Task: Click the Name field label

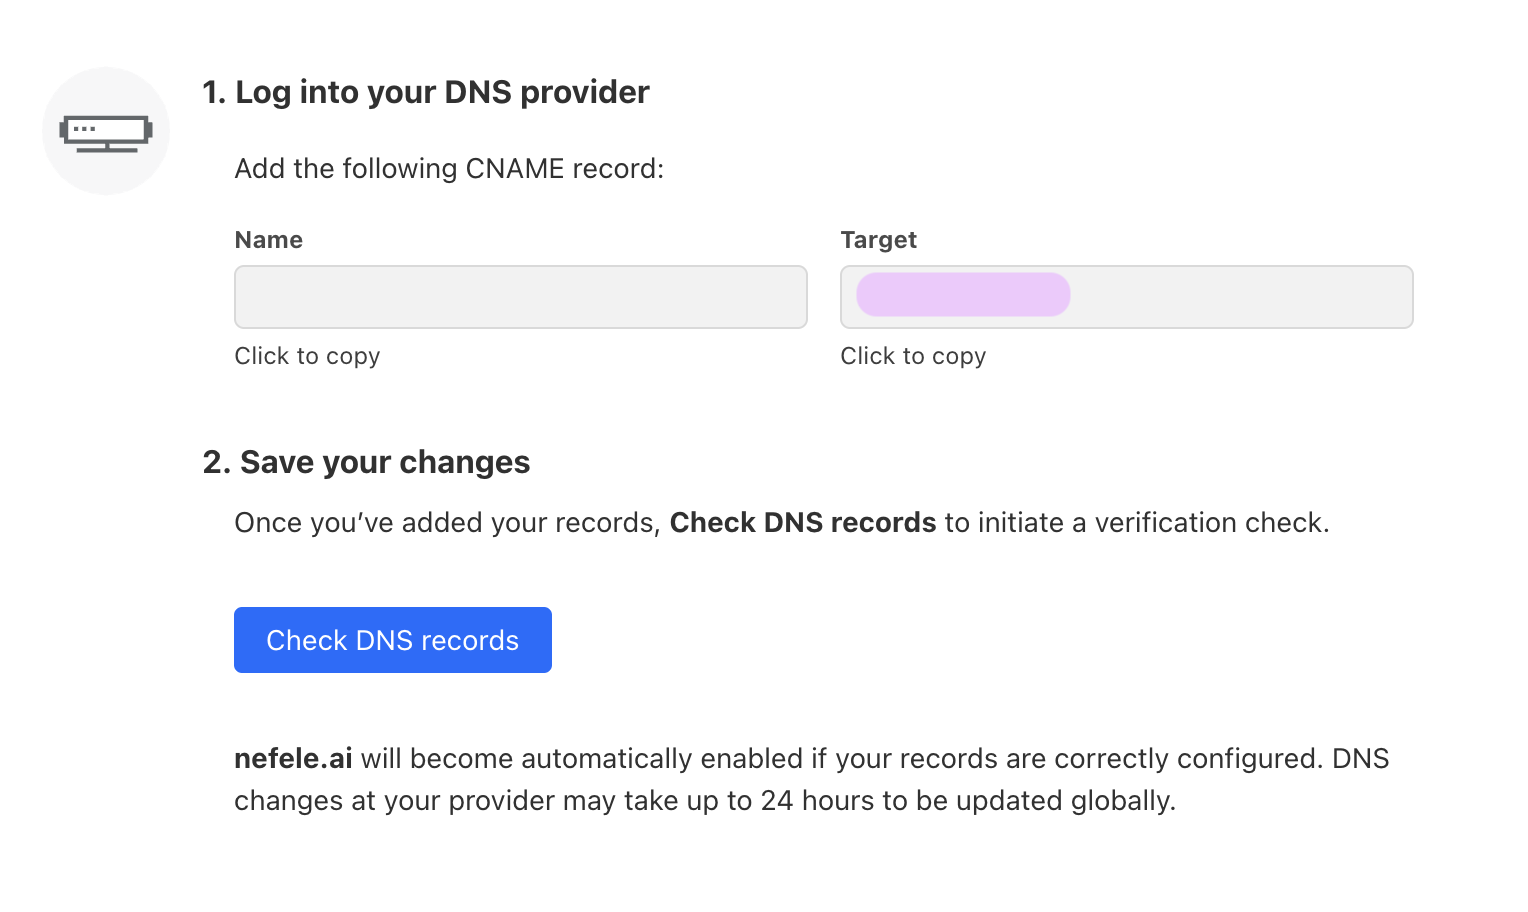Action: (x=268, y=240)
